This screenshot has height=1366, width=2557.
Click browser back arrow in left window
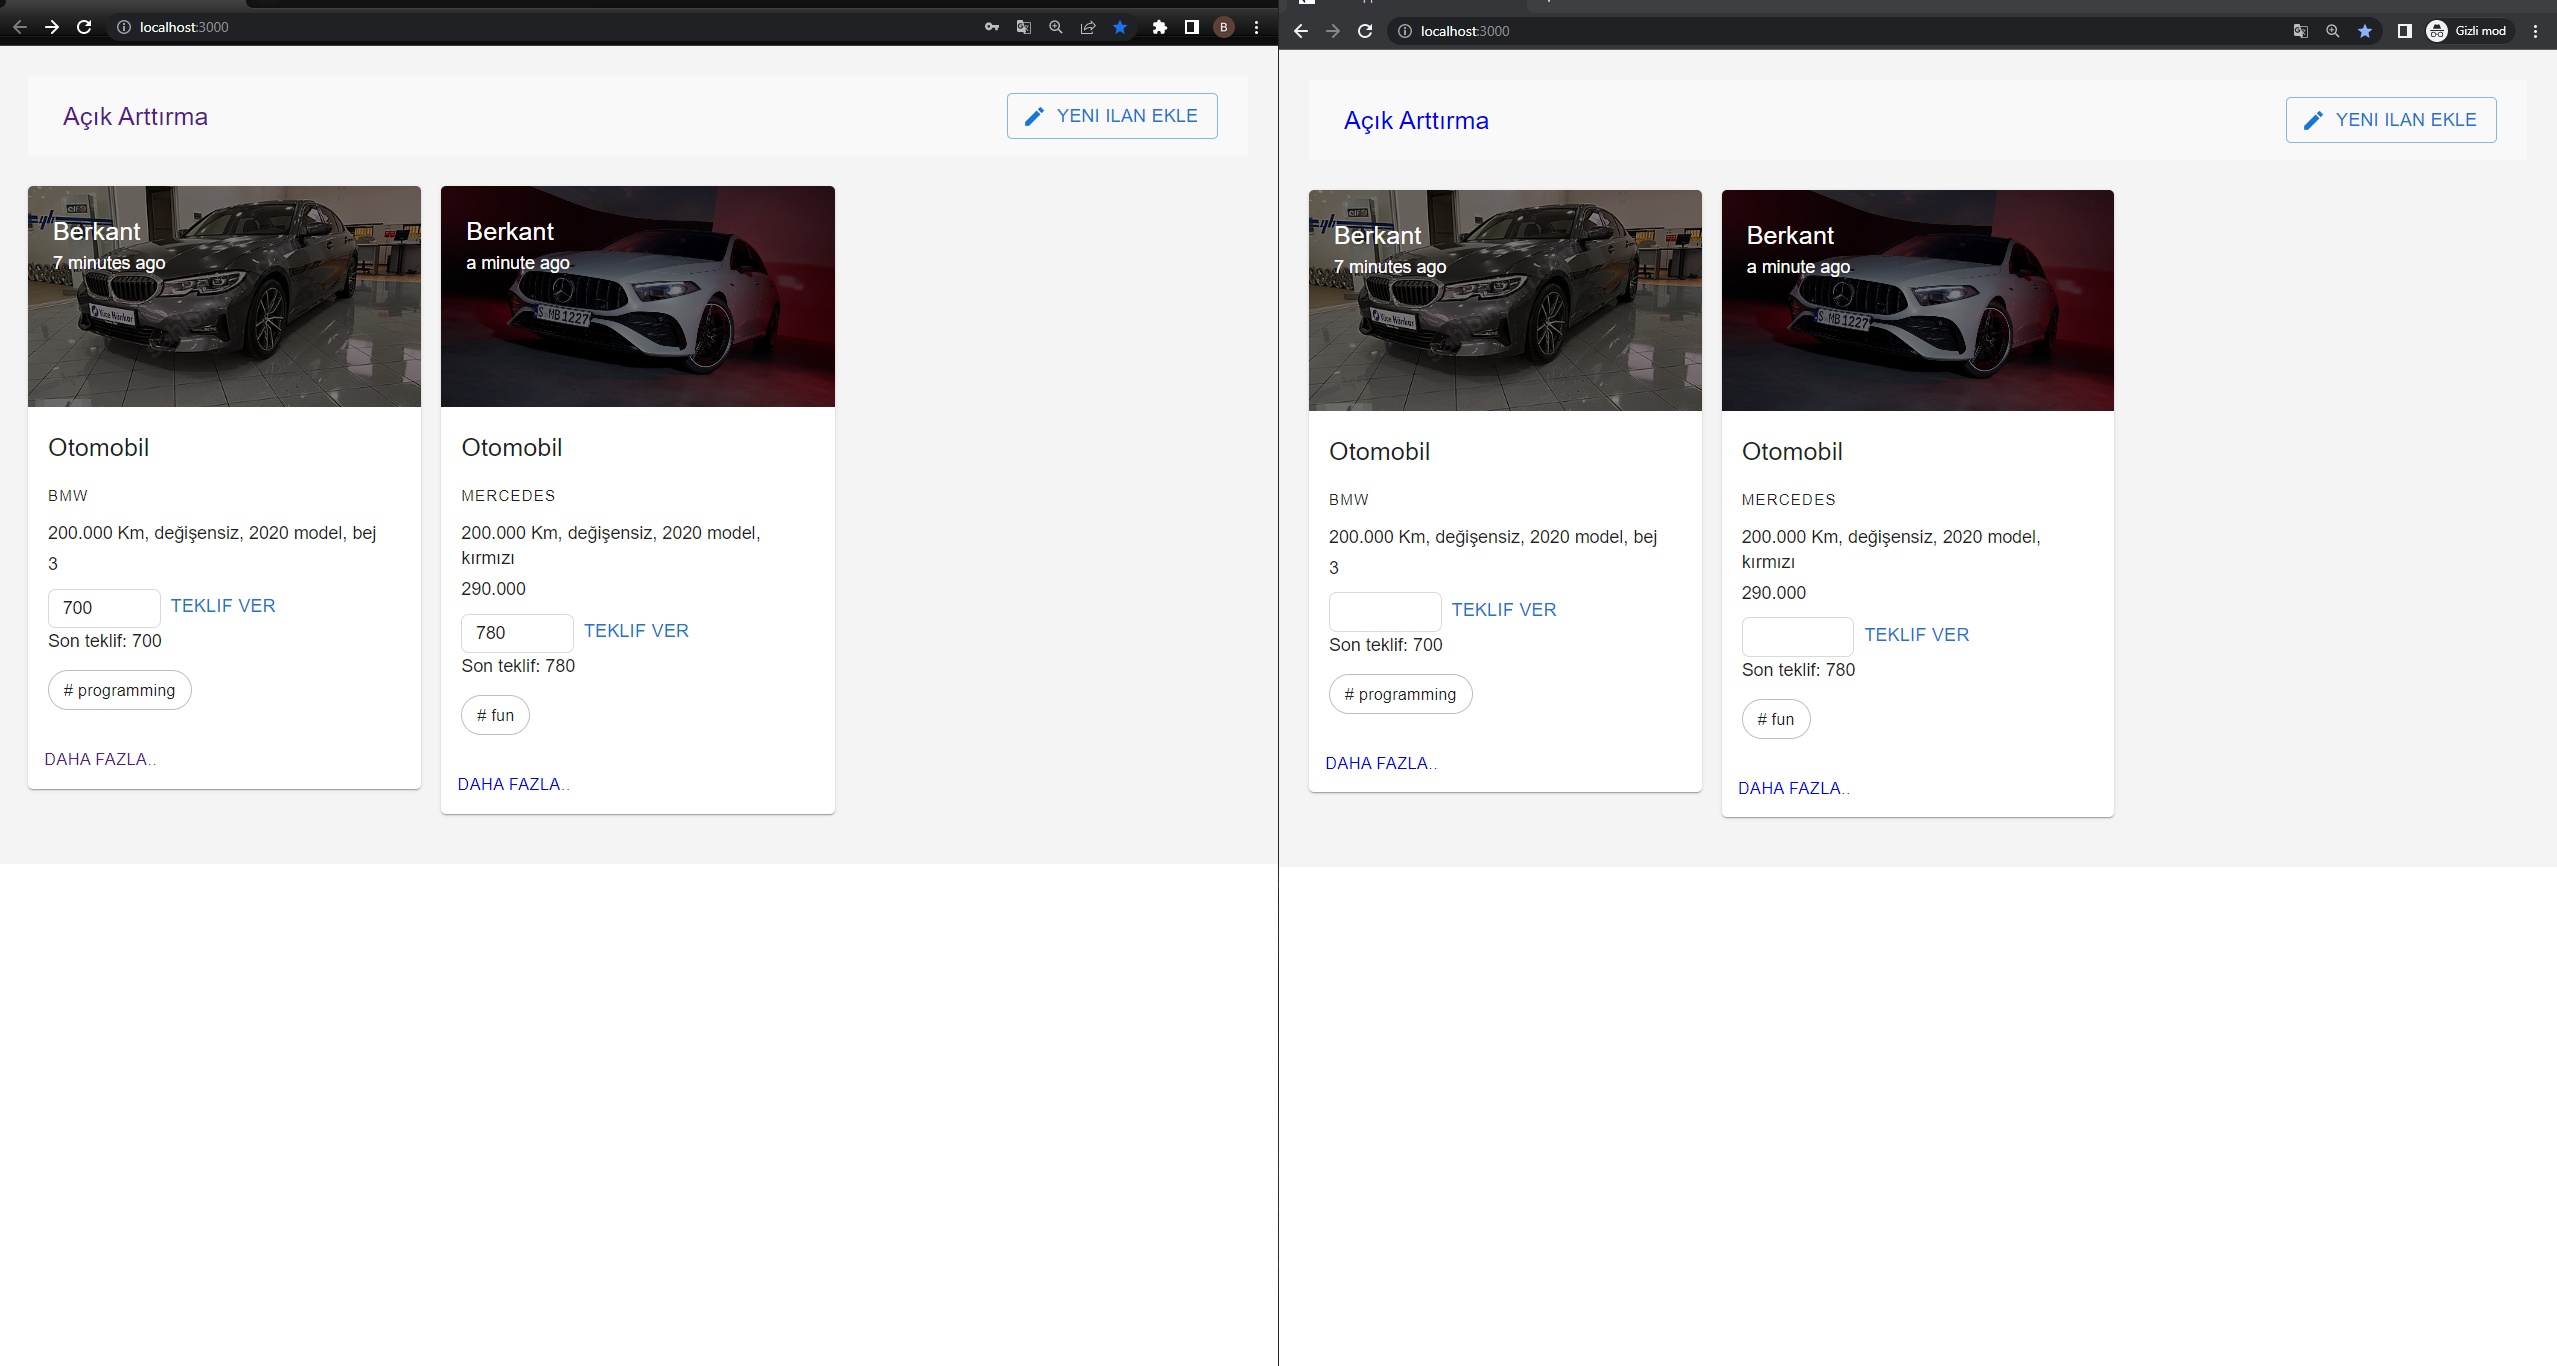(20, 27)
